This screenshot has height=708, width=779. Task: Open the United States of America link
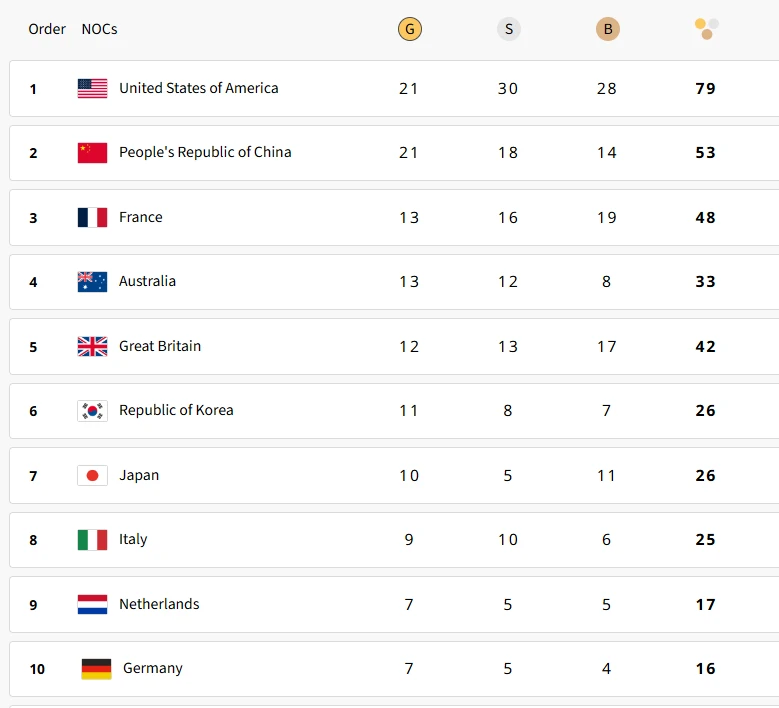coord(198,88)
